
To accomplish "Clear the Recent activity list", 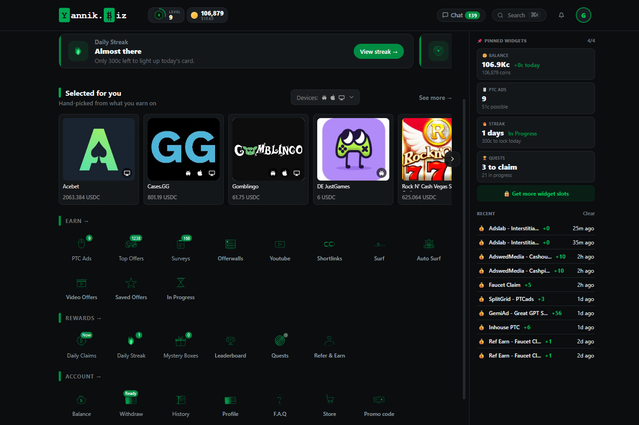I will [x=588, y=214].
